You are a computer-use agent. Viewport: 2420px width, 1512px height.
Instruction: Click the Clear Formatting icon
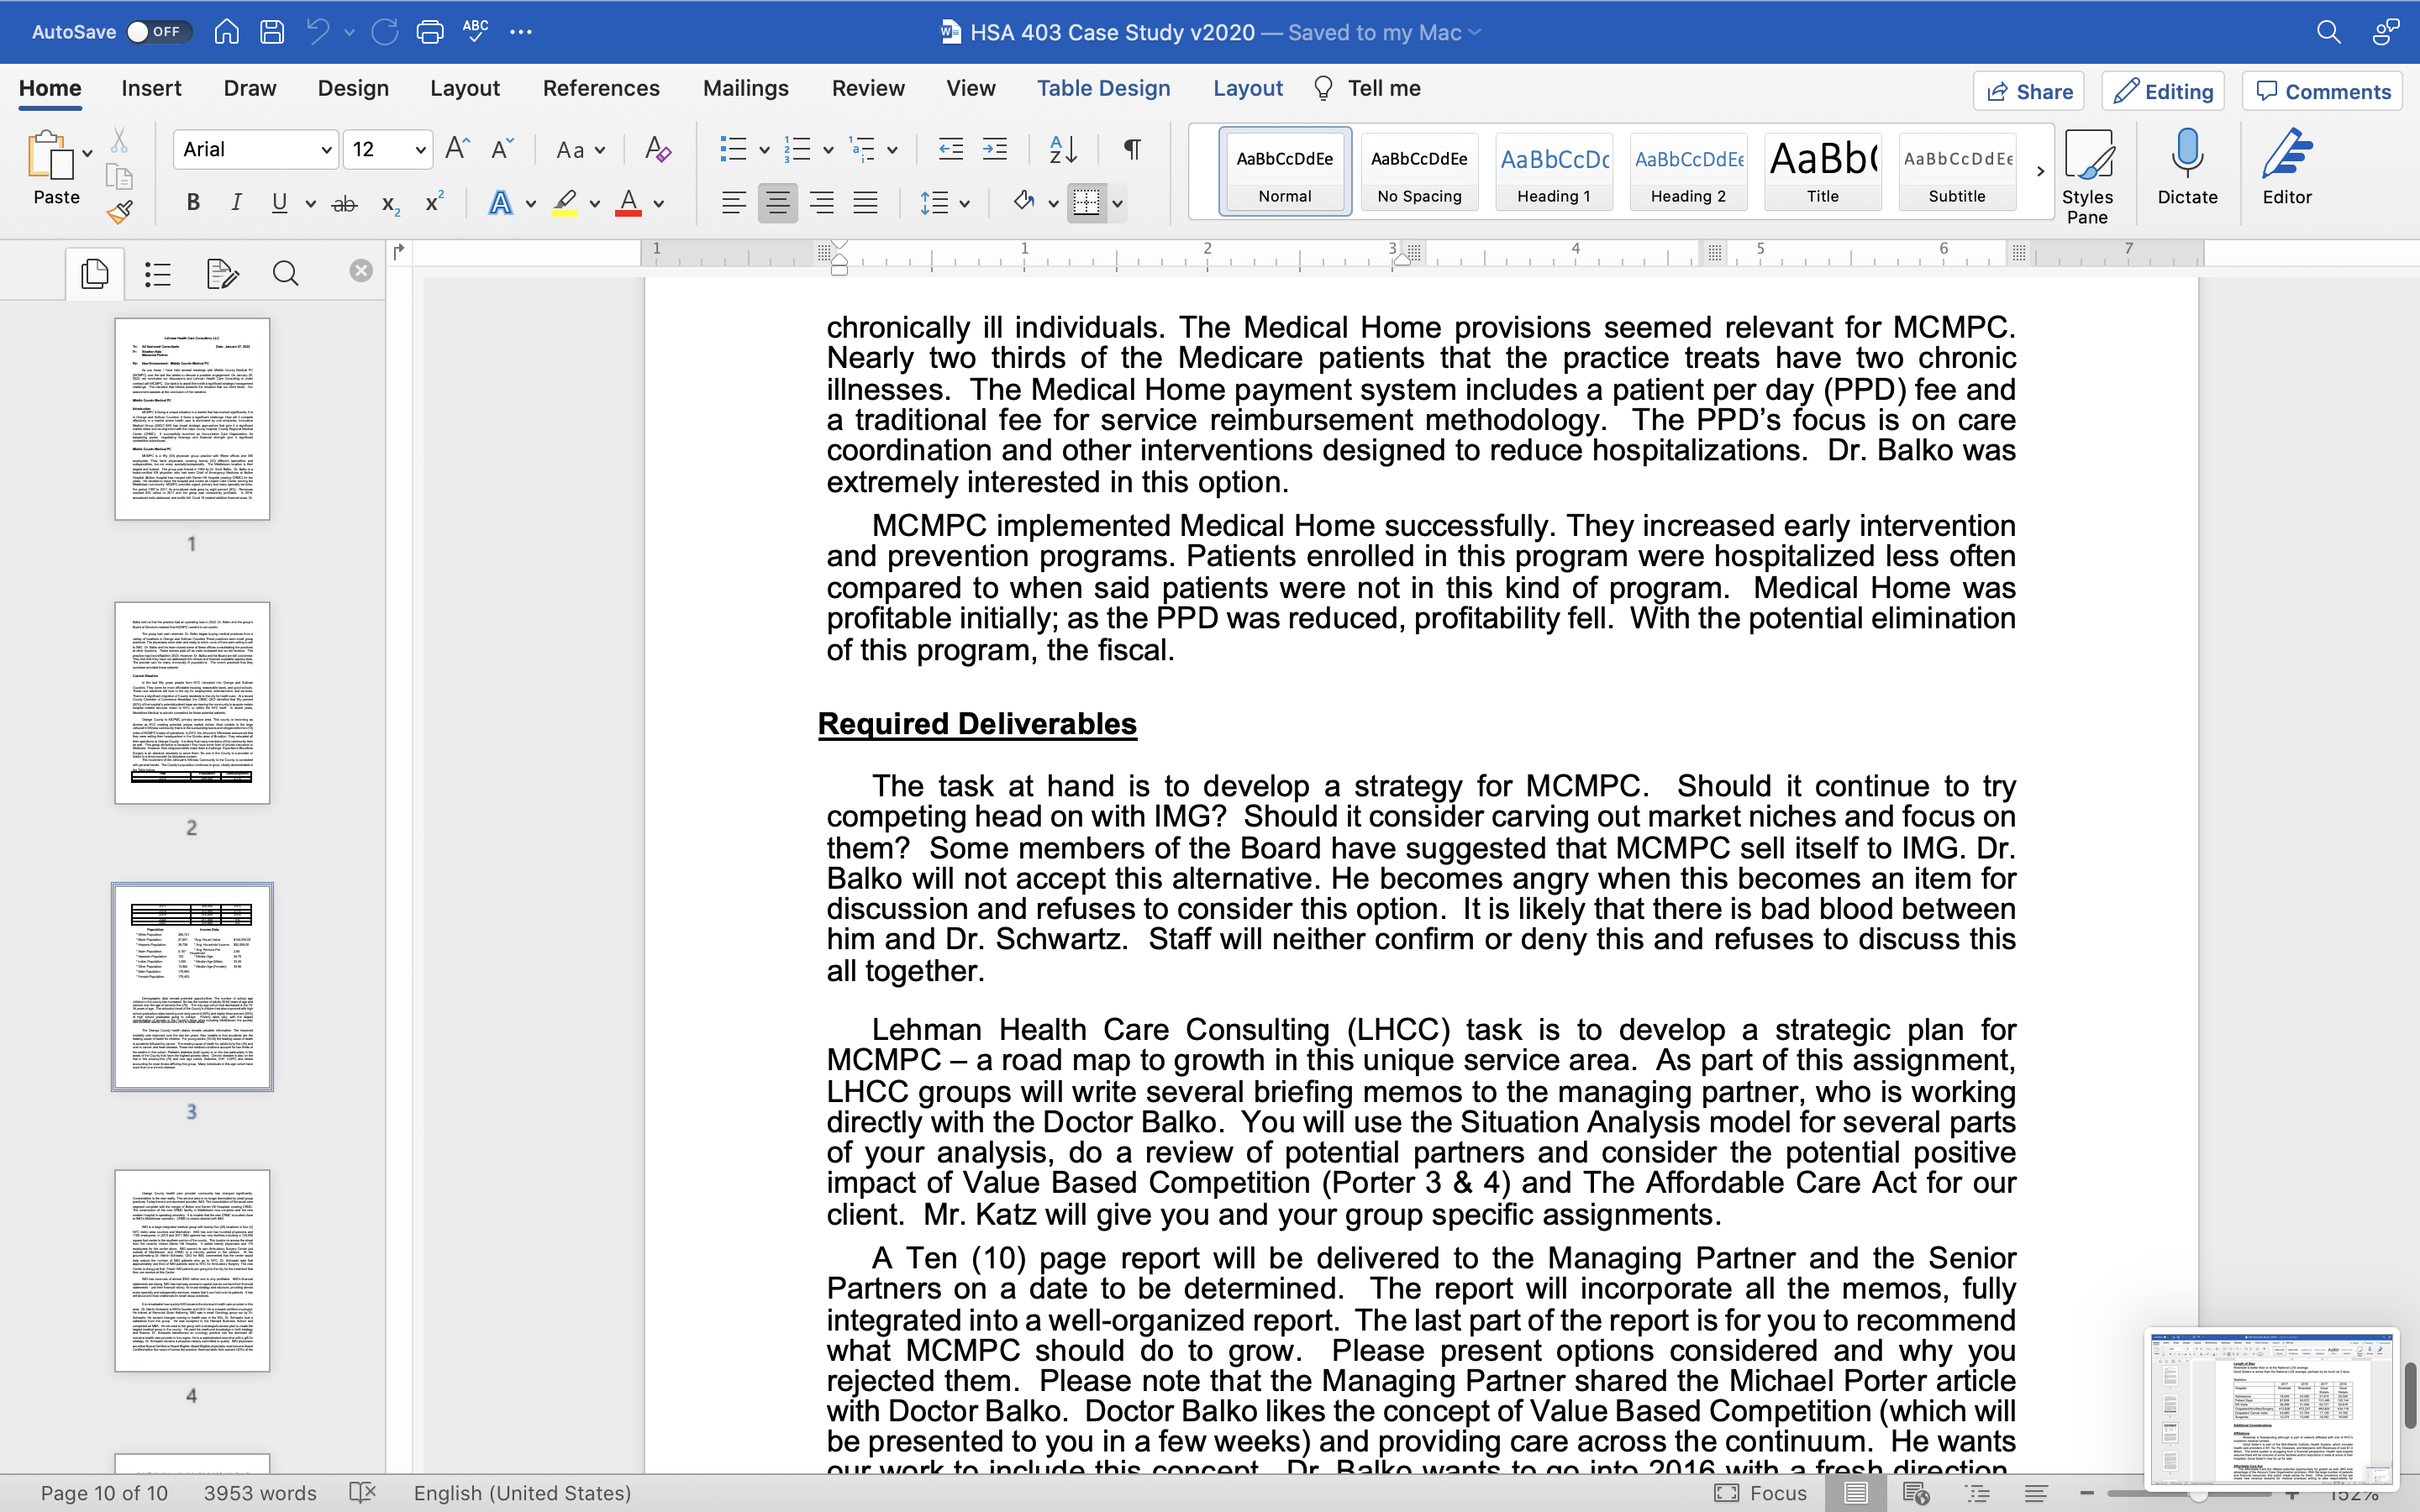point(657,149)
